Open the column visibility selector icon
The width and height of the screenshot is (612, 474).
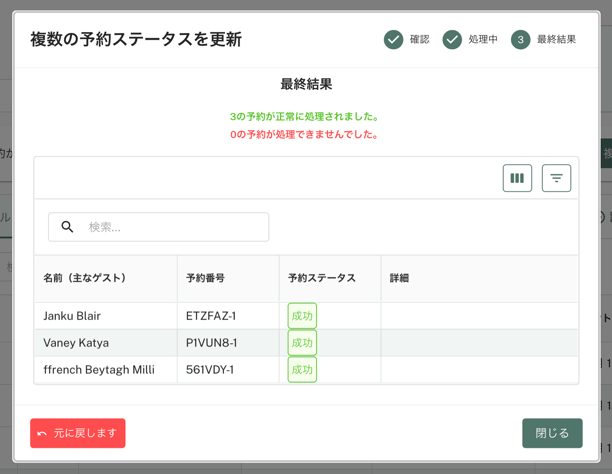point(517,178)
